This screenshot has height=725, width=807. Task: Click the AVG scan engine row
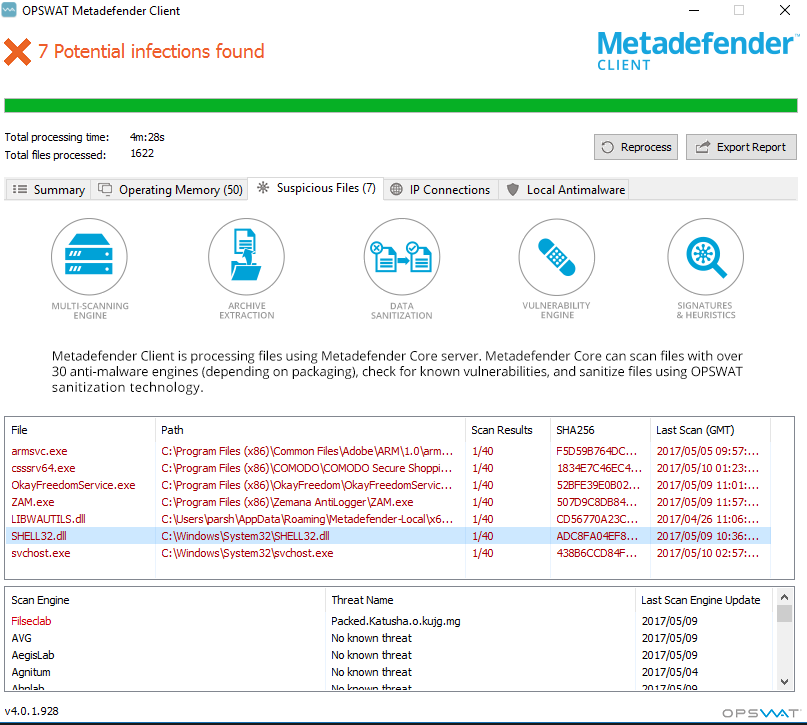[390, 638]
